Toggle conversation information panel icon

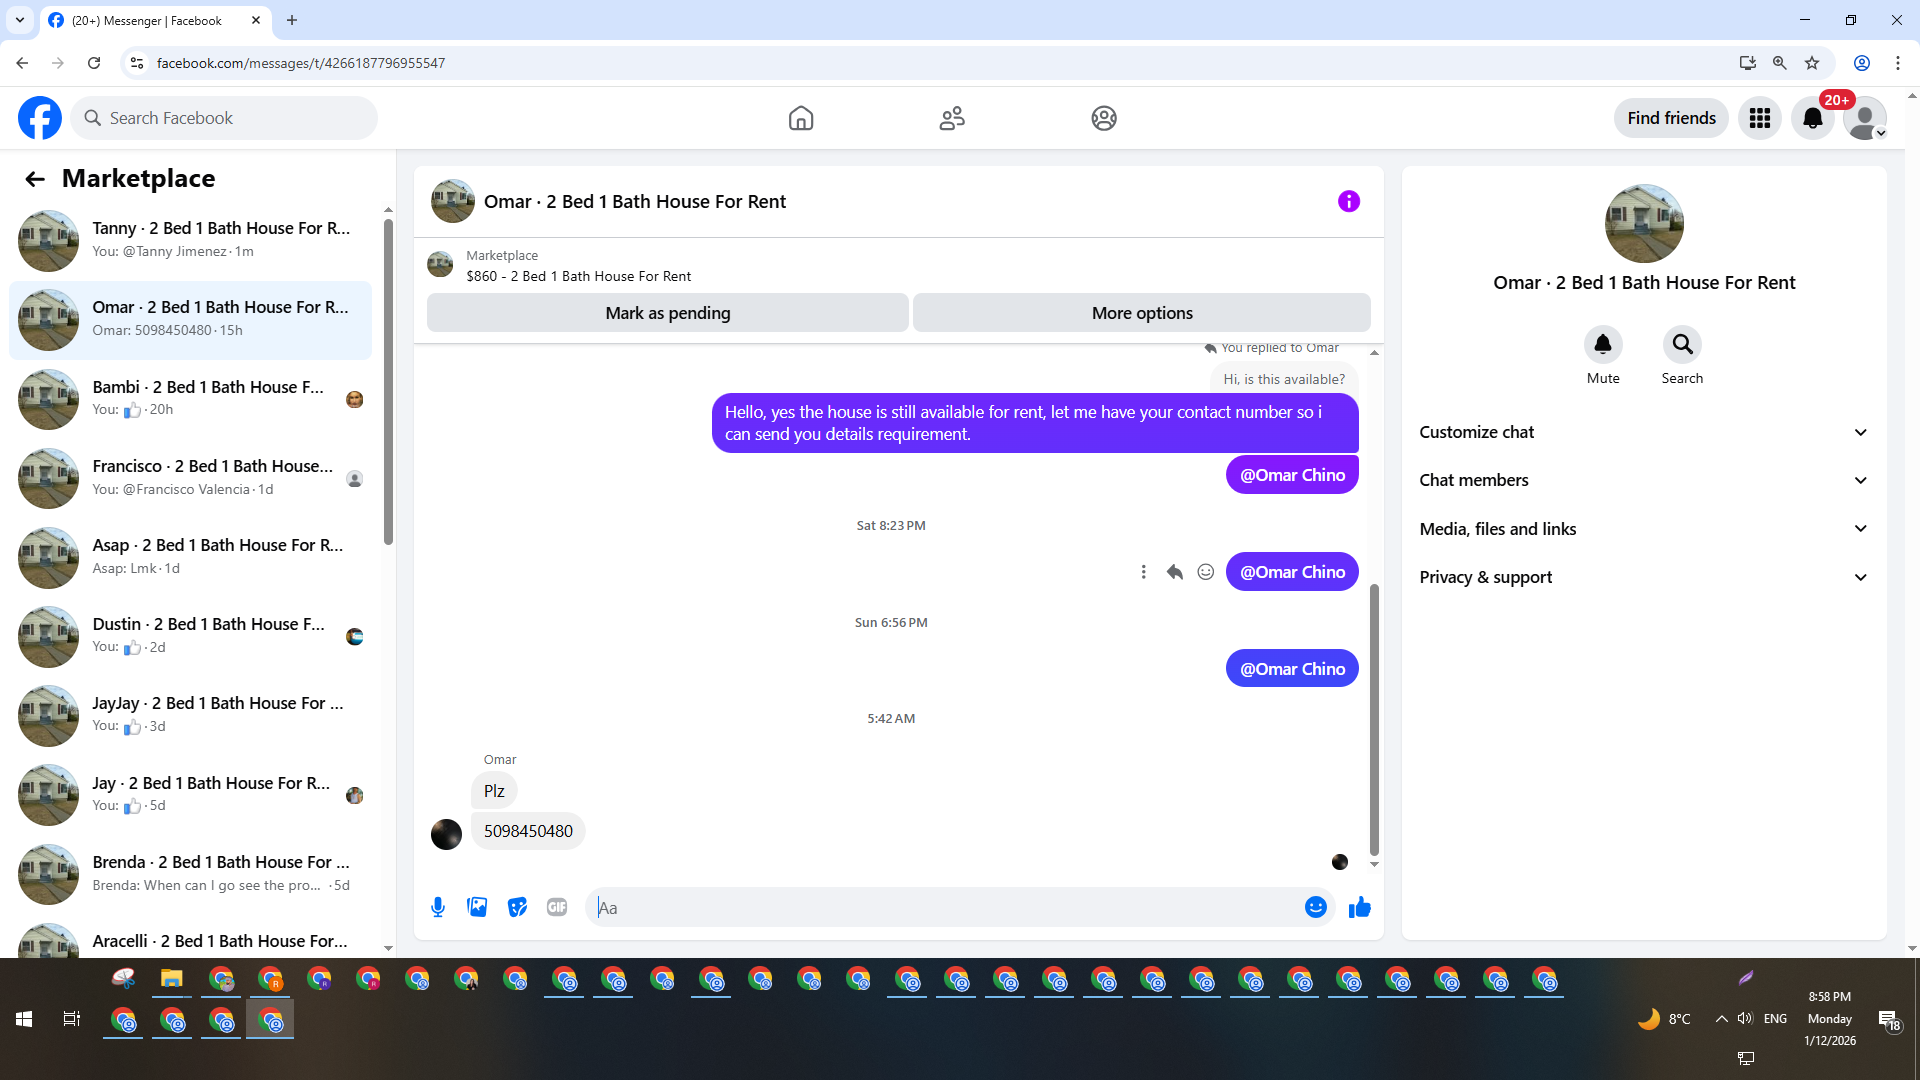pos(1348,201)
